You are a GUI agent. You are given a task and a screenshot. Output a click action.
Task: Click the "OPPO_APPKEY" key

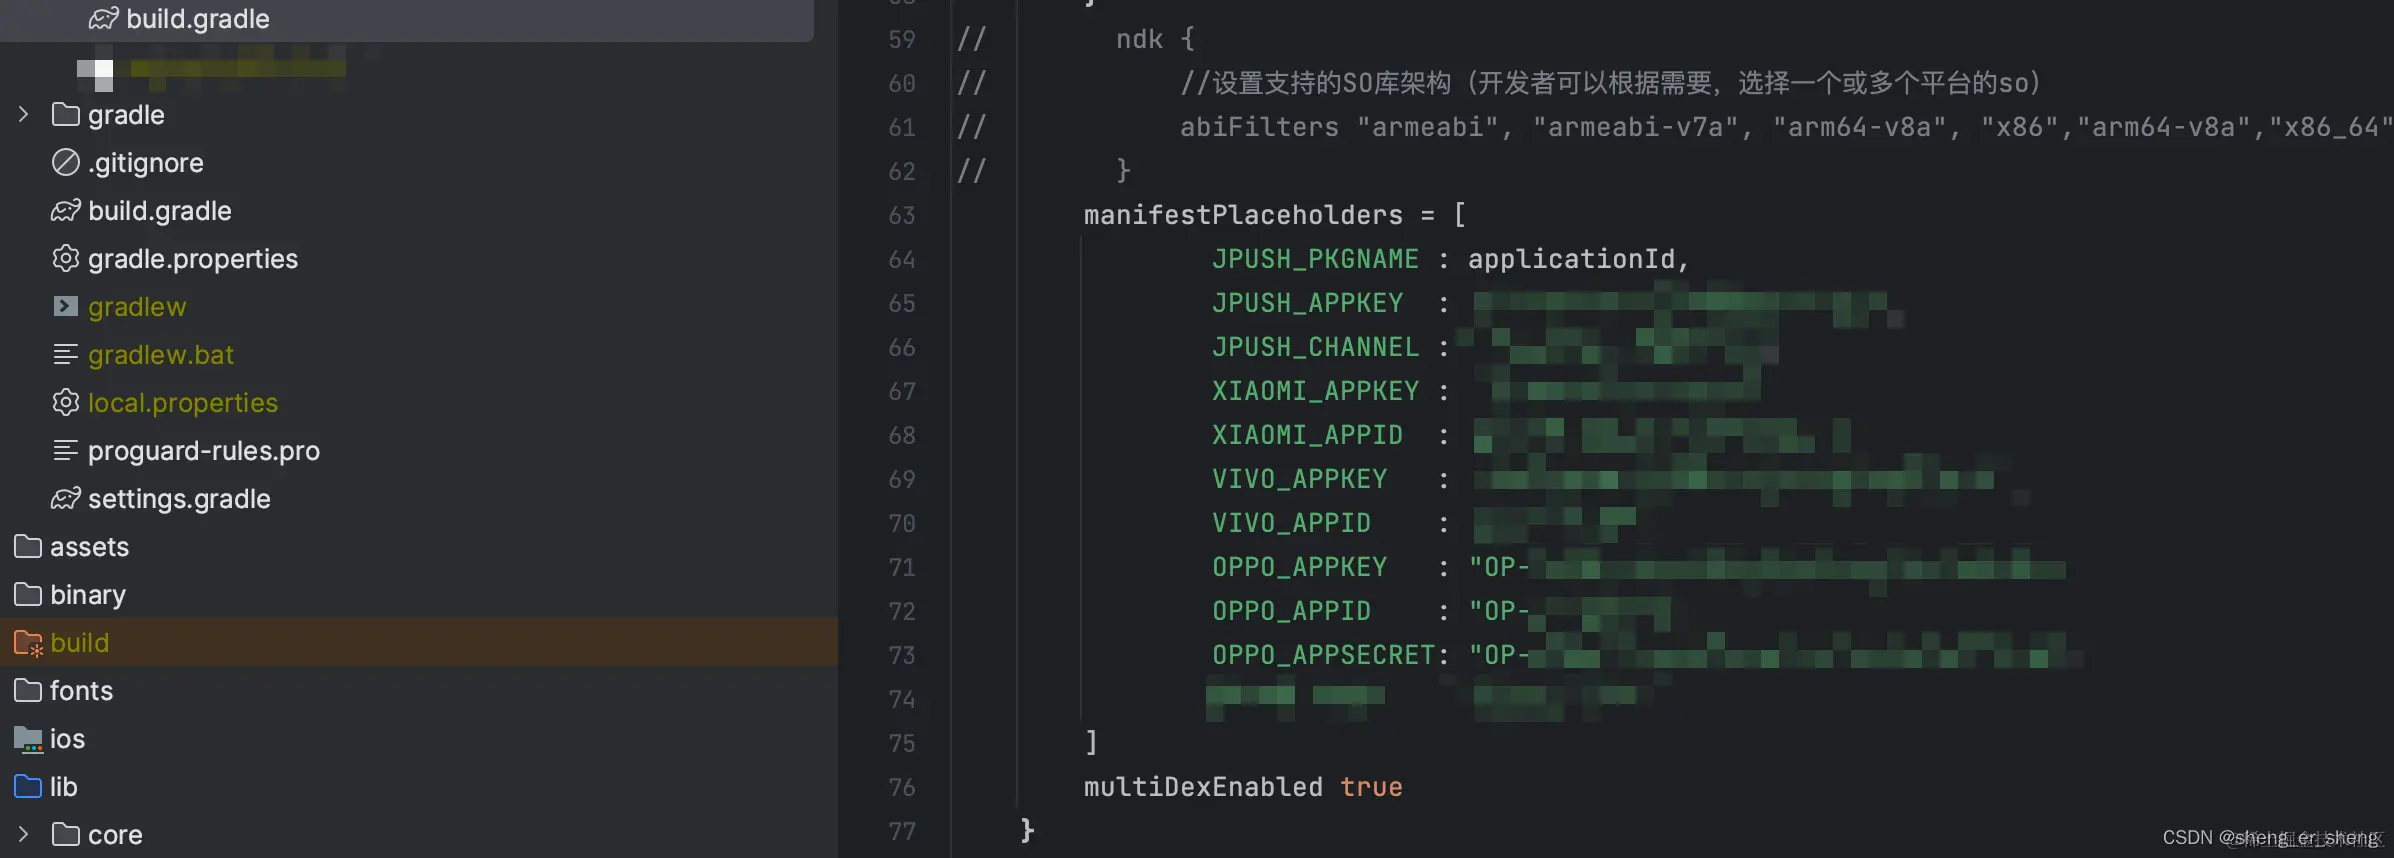(x=1299, y=567)
